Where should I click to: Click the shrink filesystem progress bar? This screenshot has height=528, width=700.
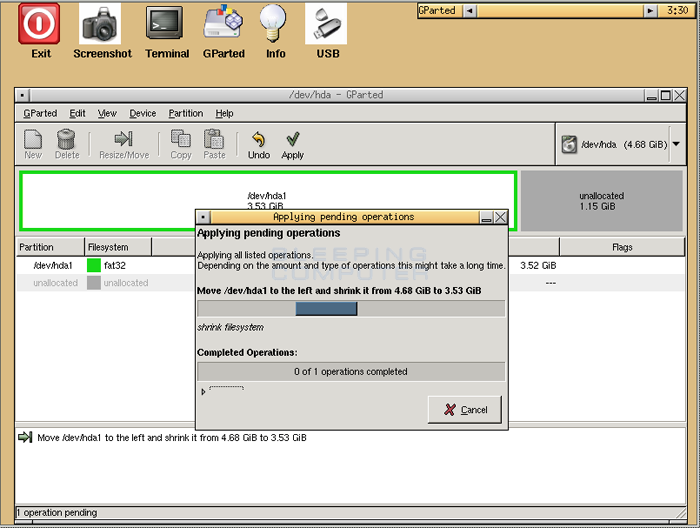pos(350,309)
